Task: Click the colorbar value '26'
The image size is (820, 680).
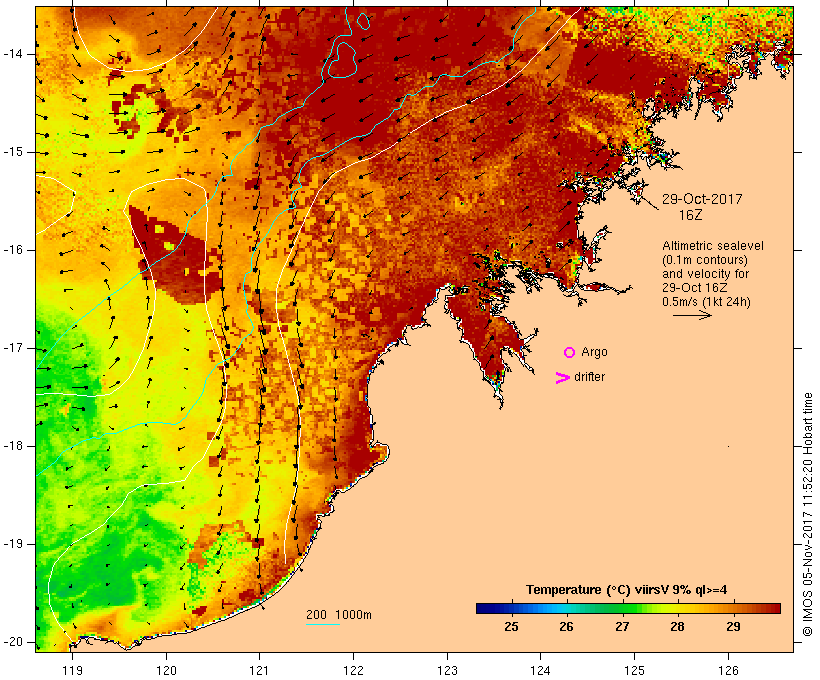Action: pos(566,627)
